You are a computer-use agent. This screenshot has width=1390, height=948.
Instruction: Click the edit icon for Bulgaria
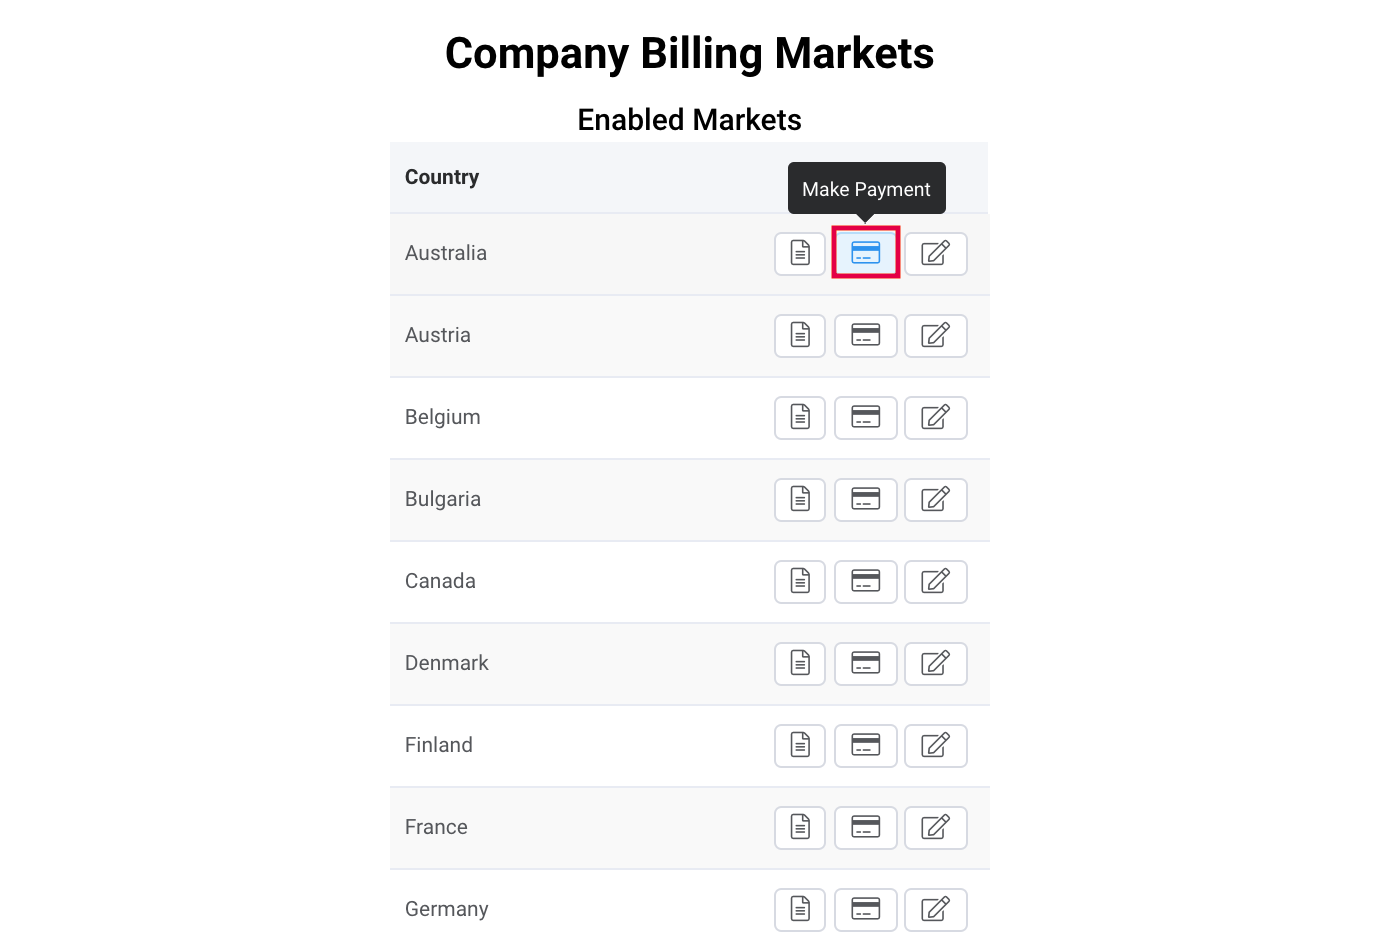click(935, 499)
